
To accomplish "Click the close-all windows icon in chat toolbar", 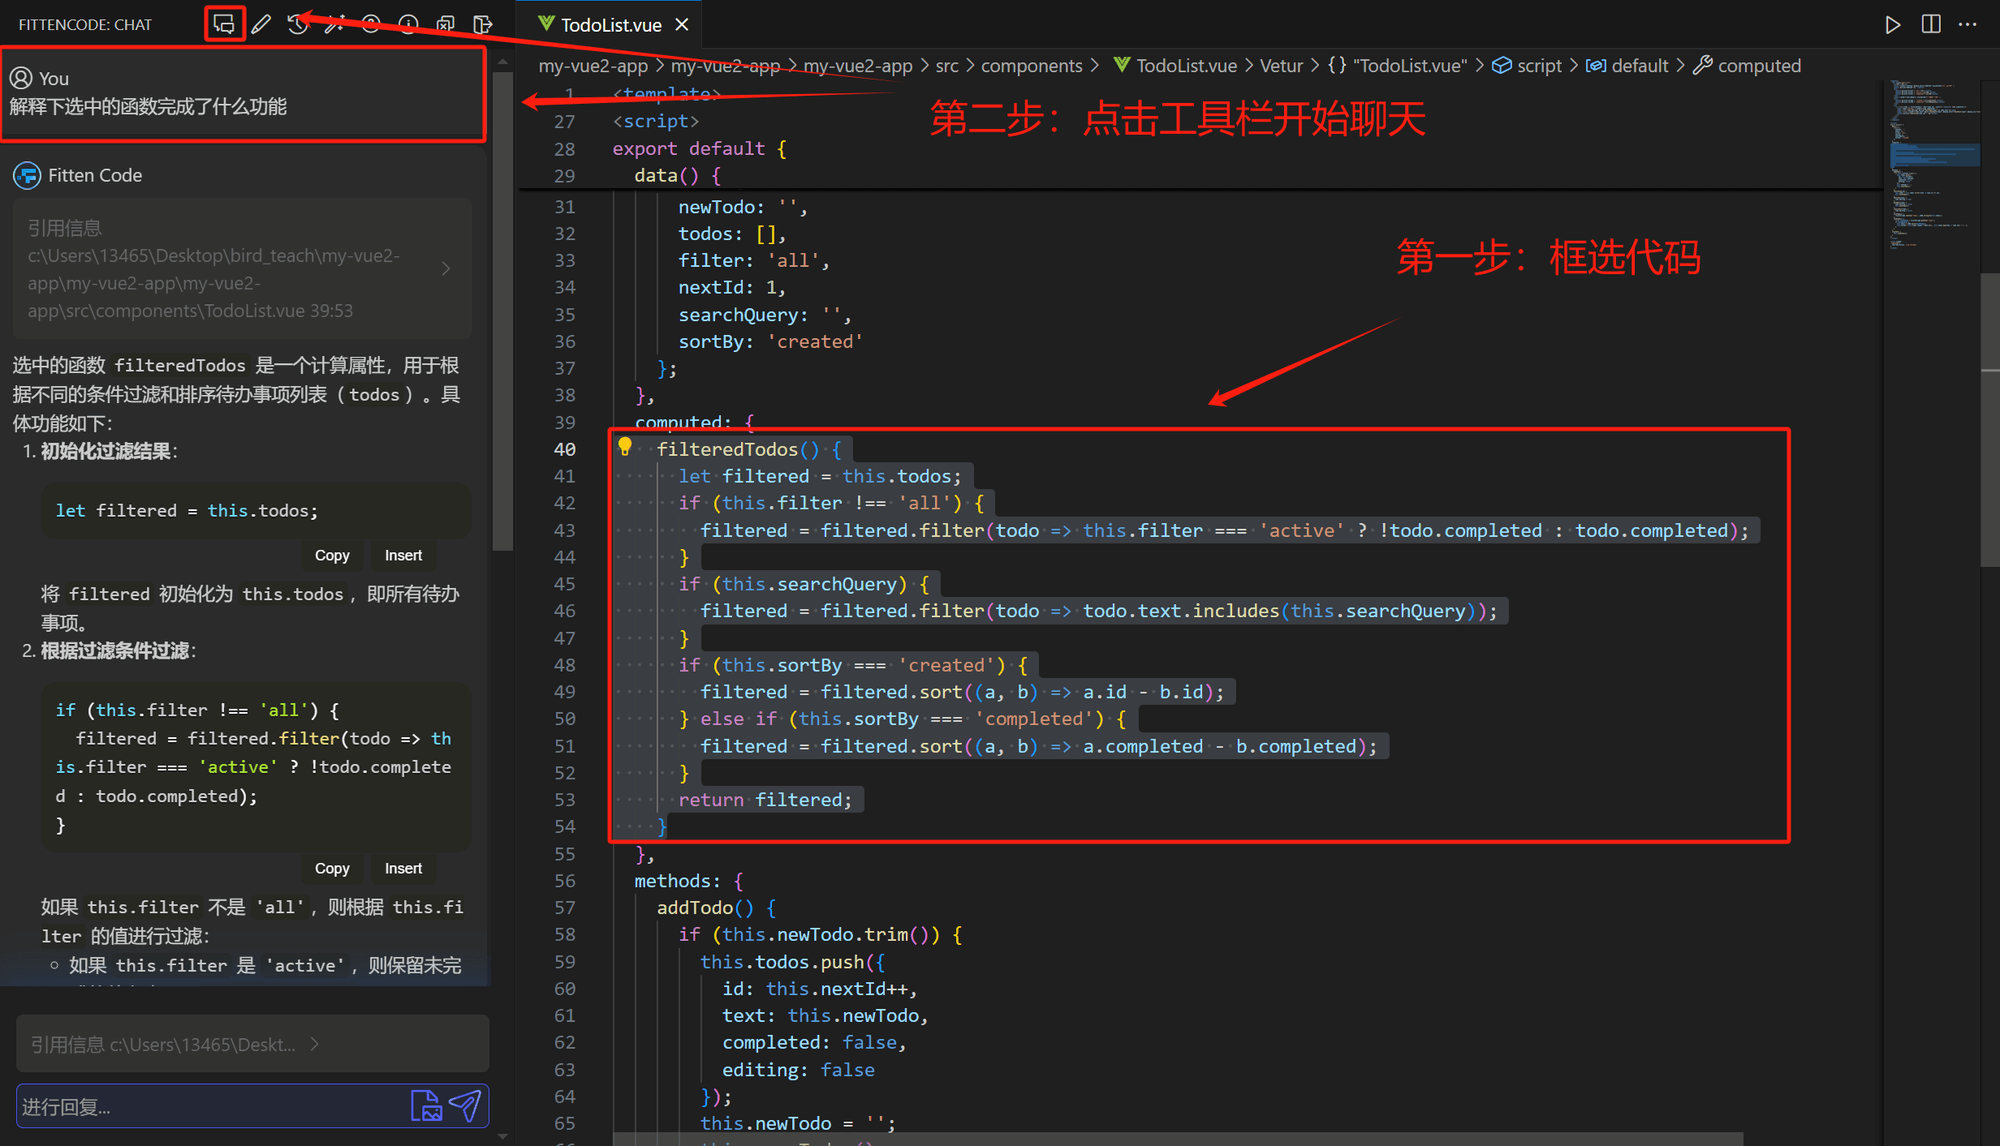I will [x=445, y=24].
